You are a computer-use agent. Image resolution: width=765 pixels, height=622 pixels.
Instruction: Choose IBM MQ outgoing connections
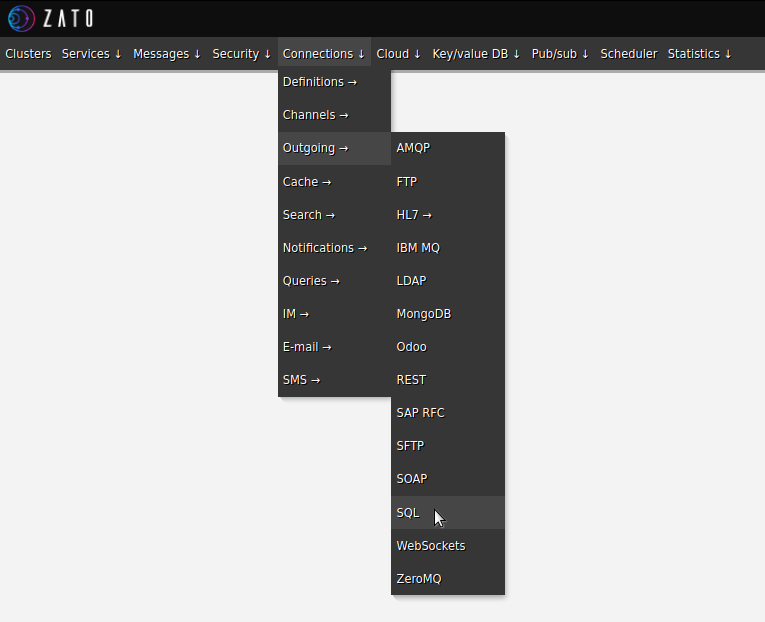coord(448,248)
